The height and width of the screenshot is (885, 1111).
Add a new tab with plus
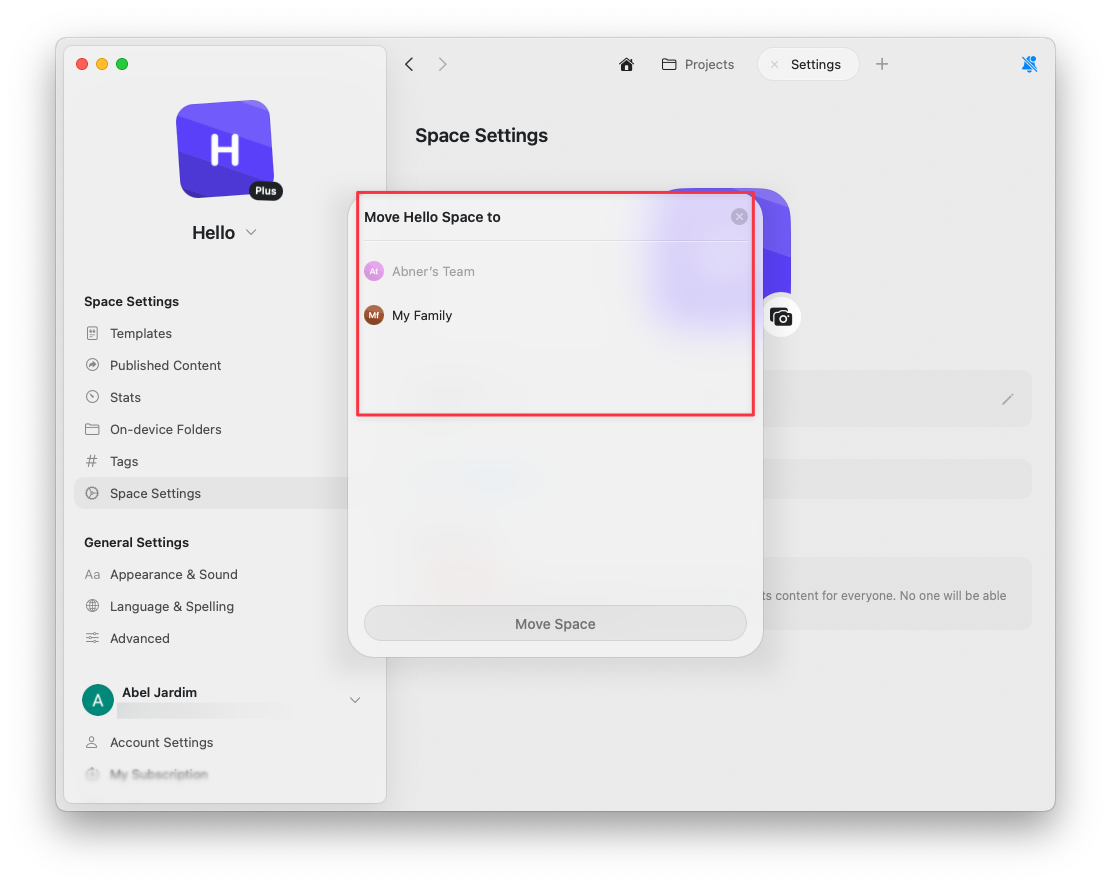881,64
